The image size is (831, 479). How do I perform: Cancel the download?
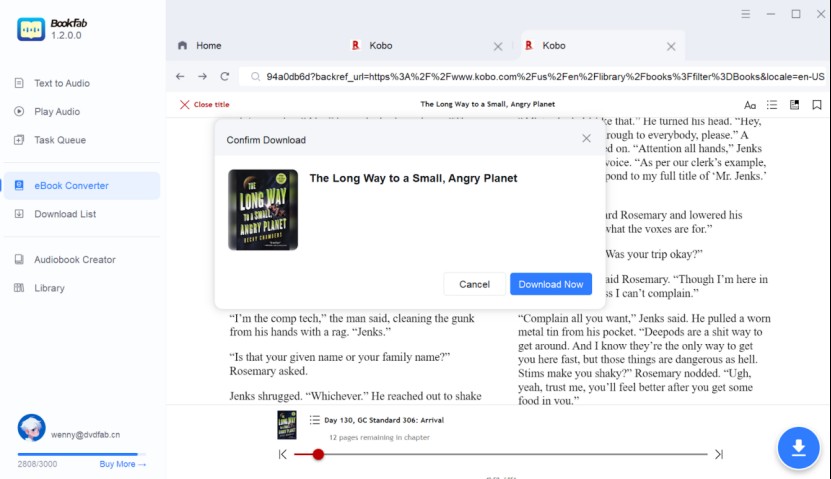[x=474, y=285]
